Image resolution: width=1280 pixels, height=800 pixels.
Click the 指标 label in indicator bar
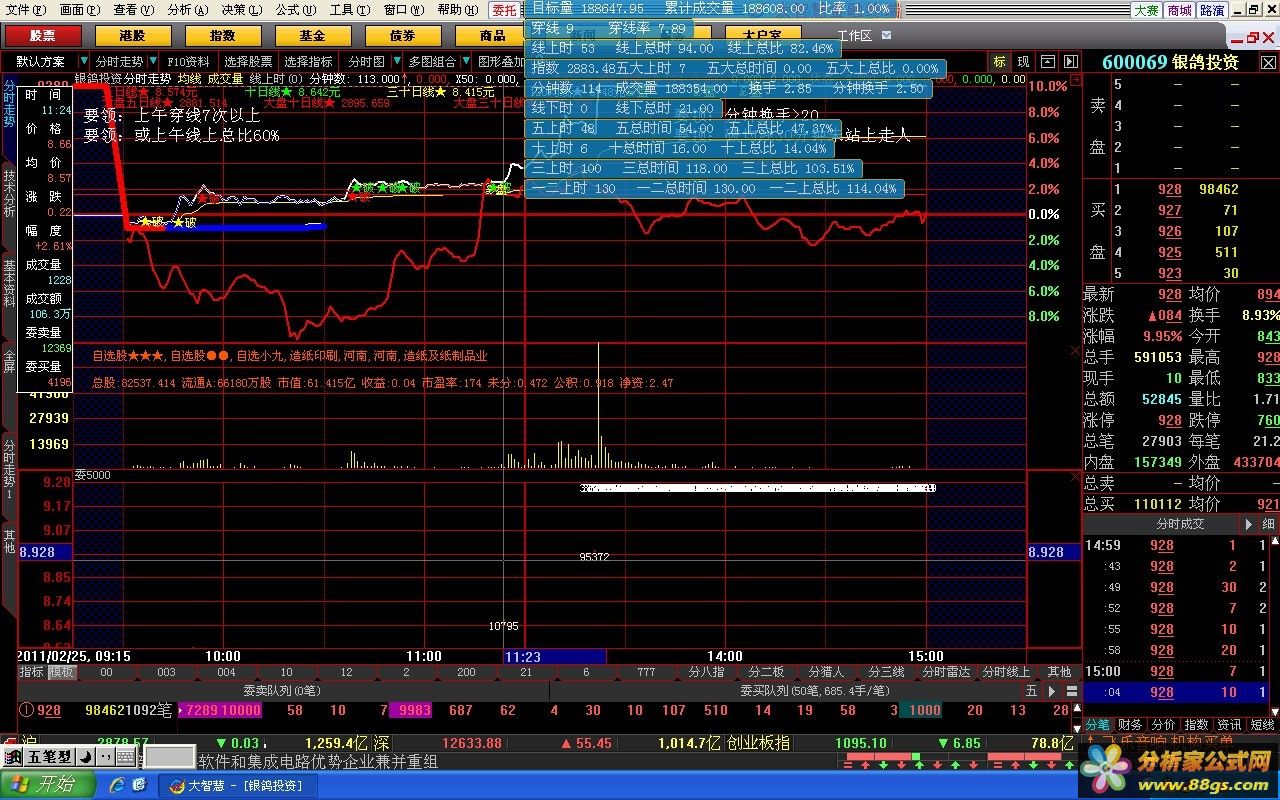coord(31,672)
